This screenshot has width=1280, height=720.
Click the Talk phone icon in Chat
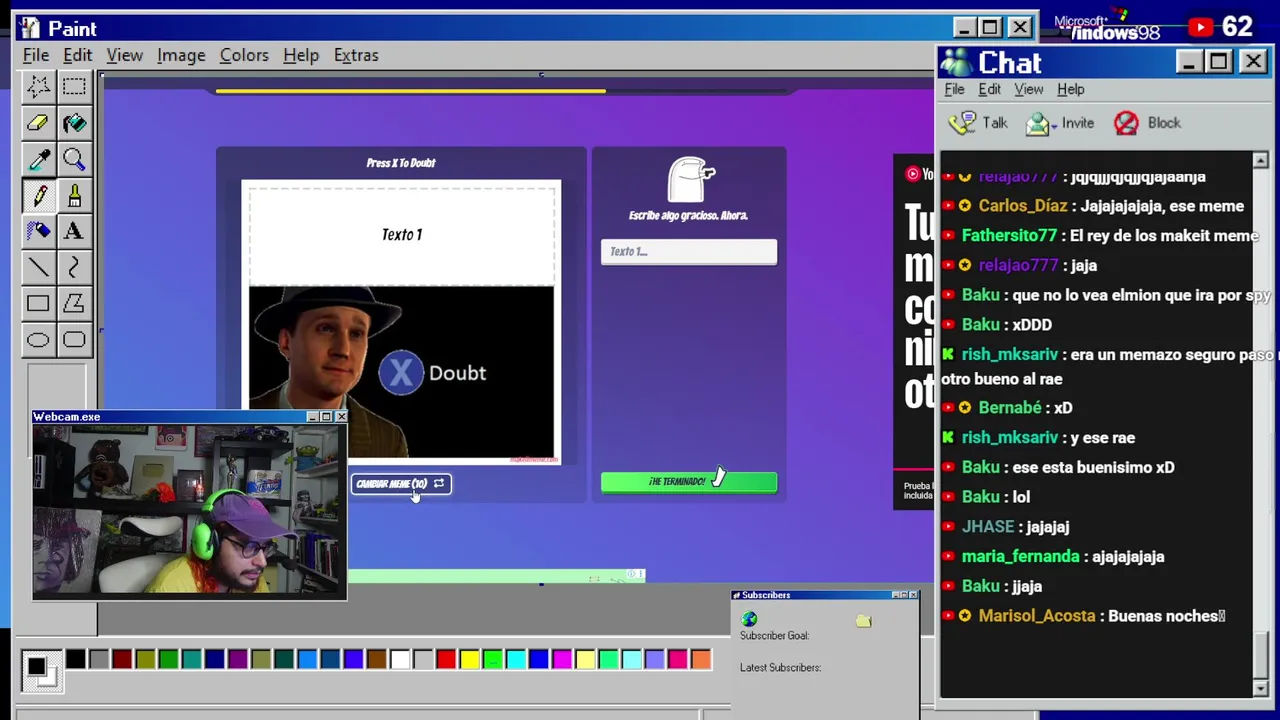pos(962,122)
